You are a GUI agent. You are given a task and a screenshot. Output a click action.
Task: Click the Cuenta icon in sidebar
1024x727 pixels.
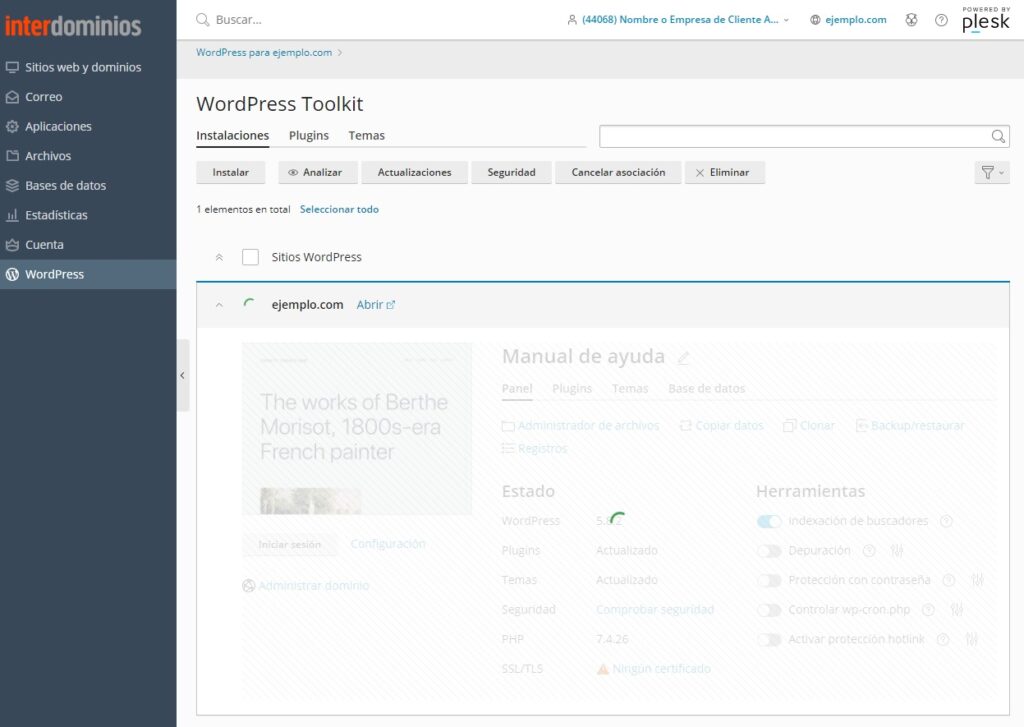(x=12, y=244)
